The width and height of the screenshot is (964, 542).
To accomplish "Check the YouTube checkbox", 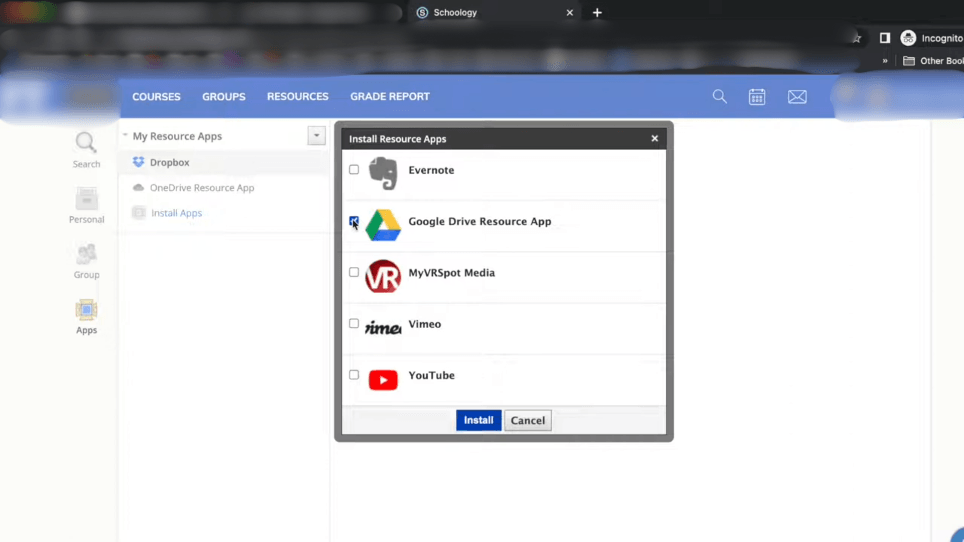I will pos(354,374).
